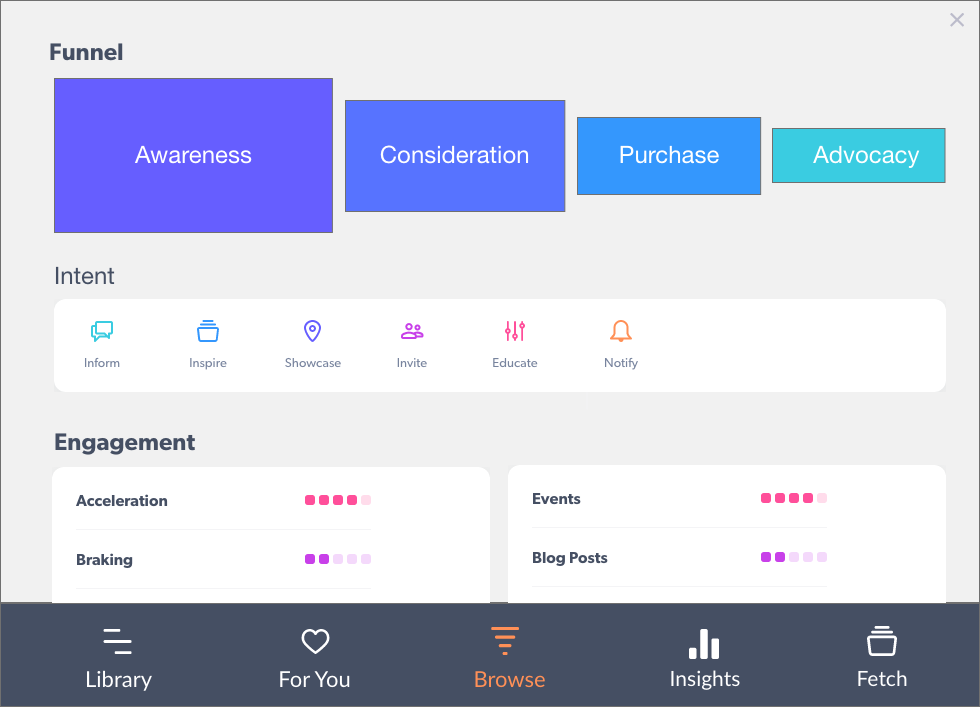Click the Educate sliders icon
The height and width of the screenshot is (707, 980).
(515, 332)
